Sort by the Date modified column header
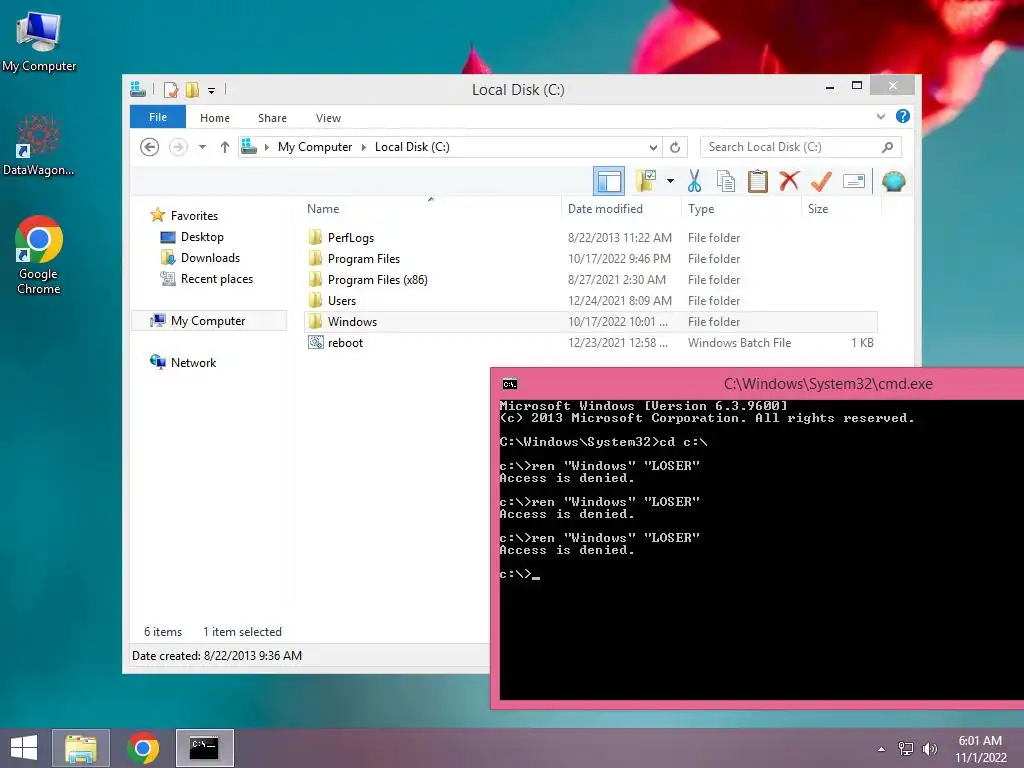The image size is (1024, 768). point(620,209)
